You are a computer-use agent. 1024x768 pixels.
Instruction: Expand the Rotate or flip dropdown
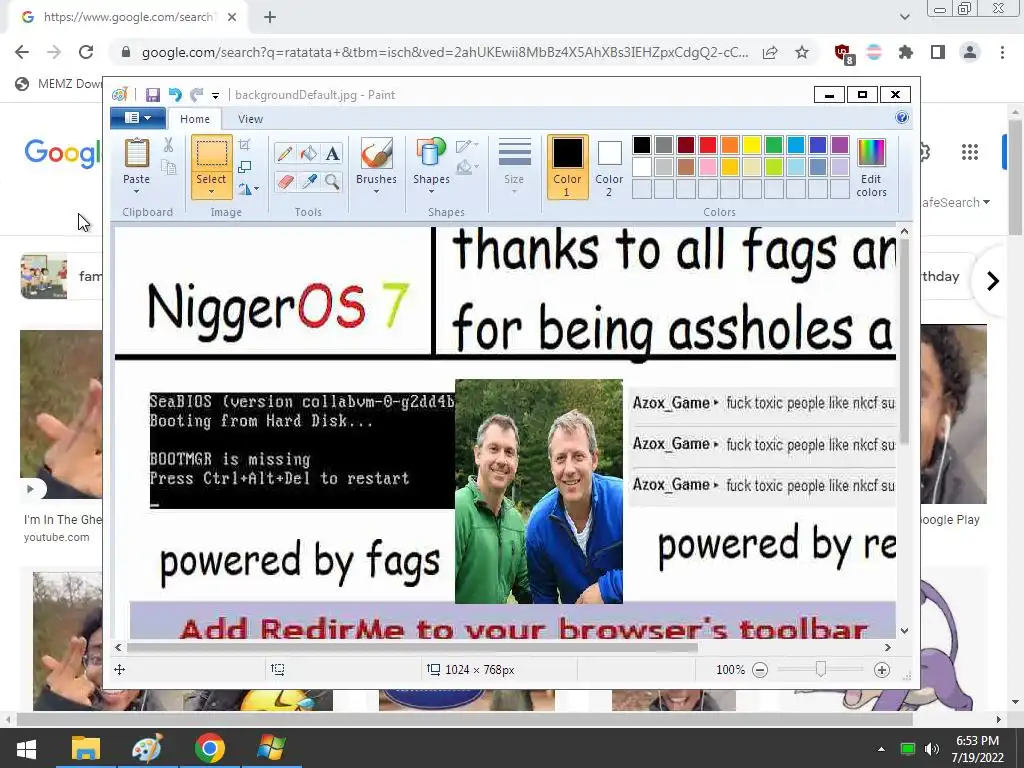[248, 189]
